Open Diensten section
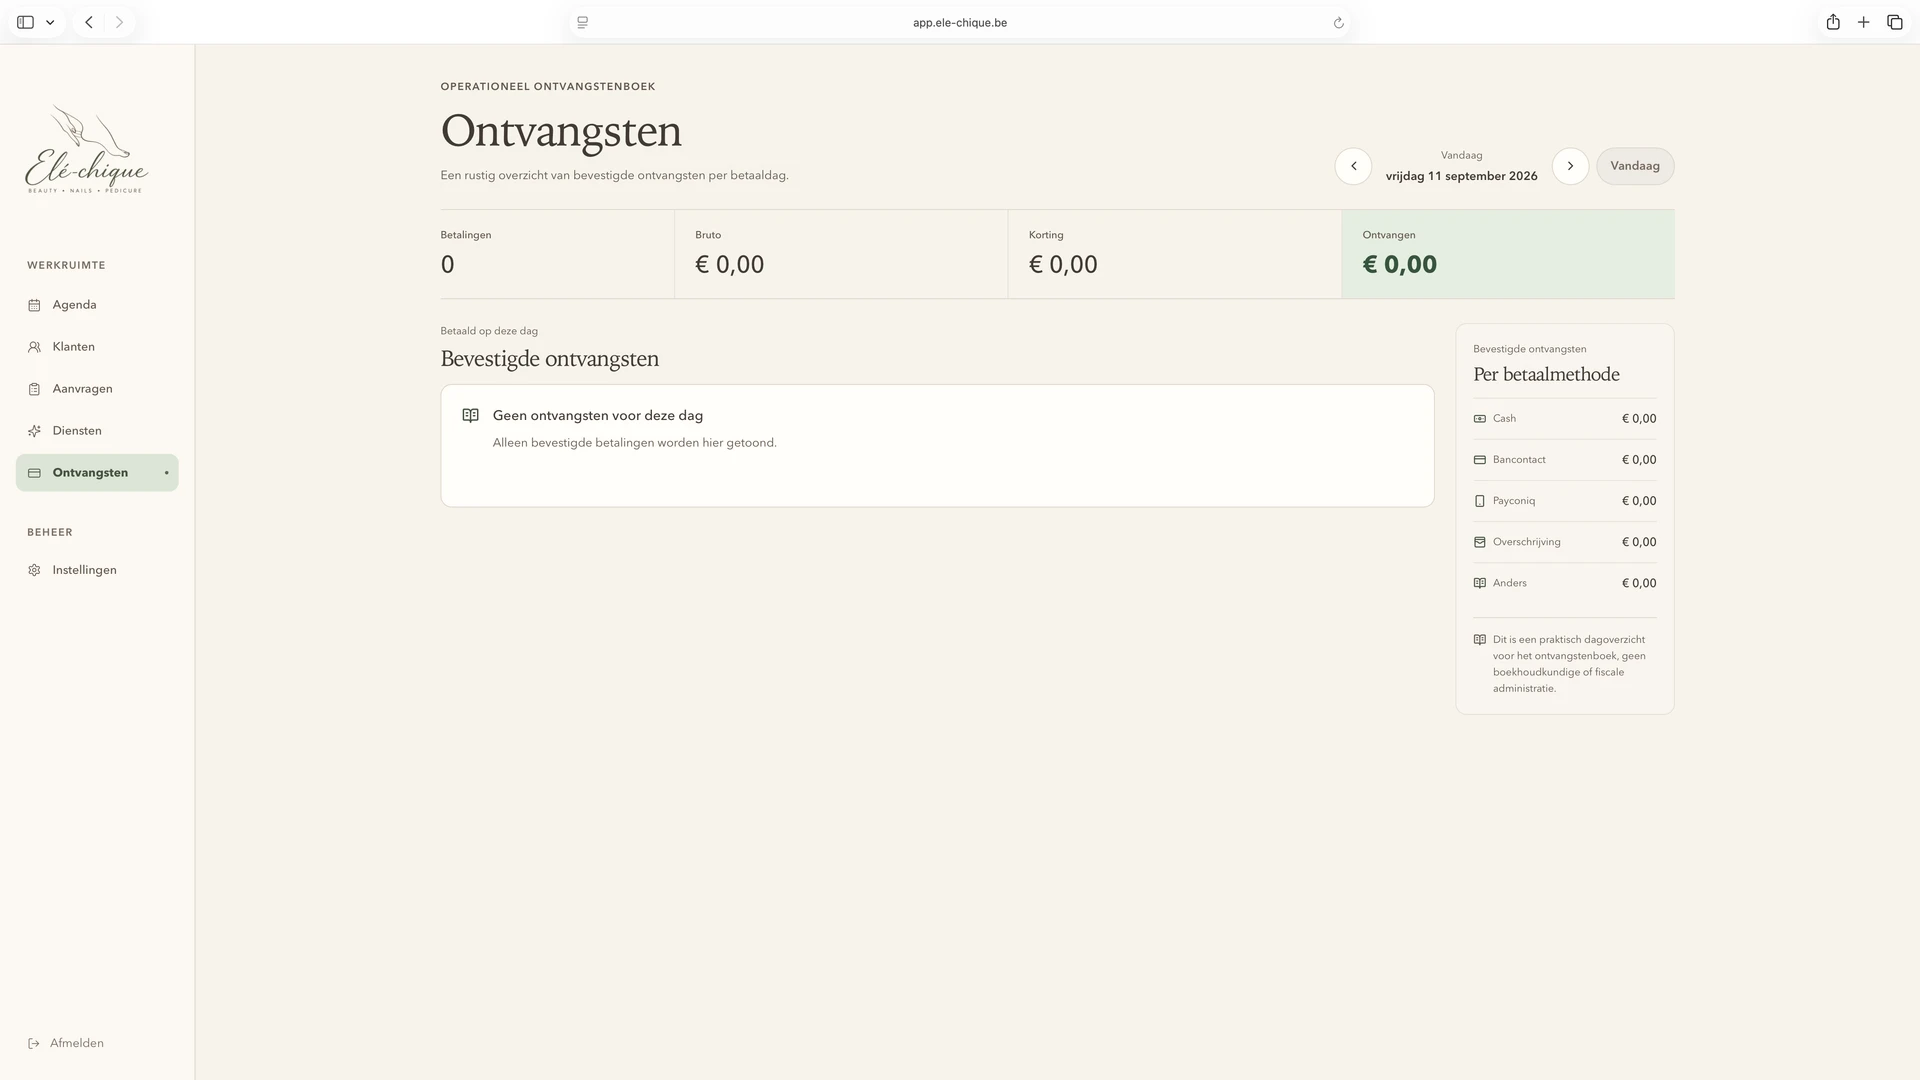This screenshot has width=1920, height=1080. [97, 431]
